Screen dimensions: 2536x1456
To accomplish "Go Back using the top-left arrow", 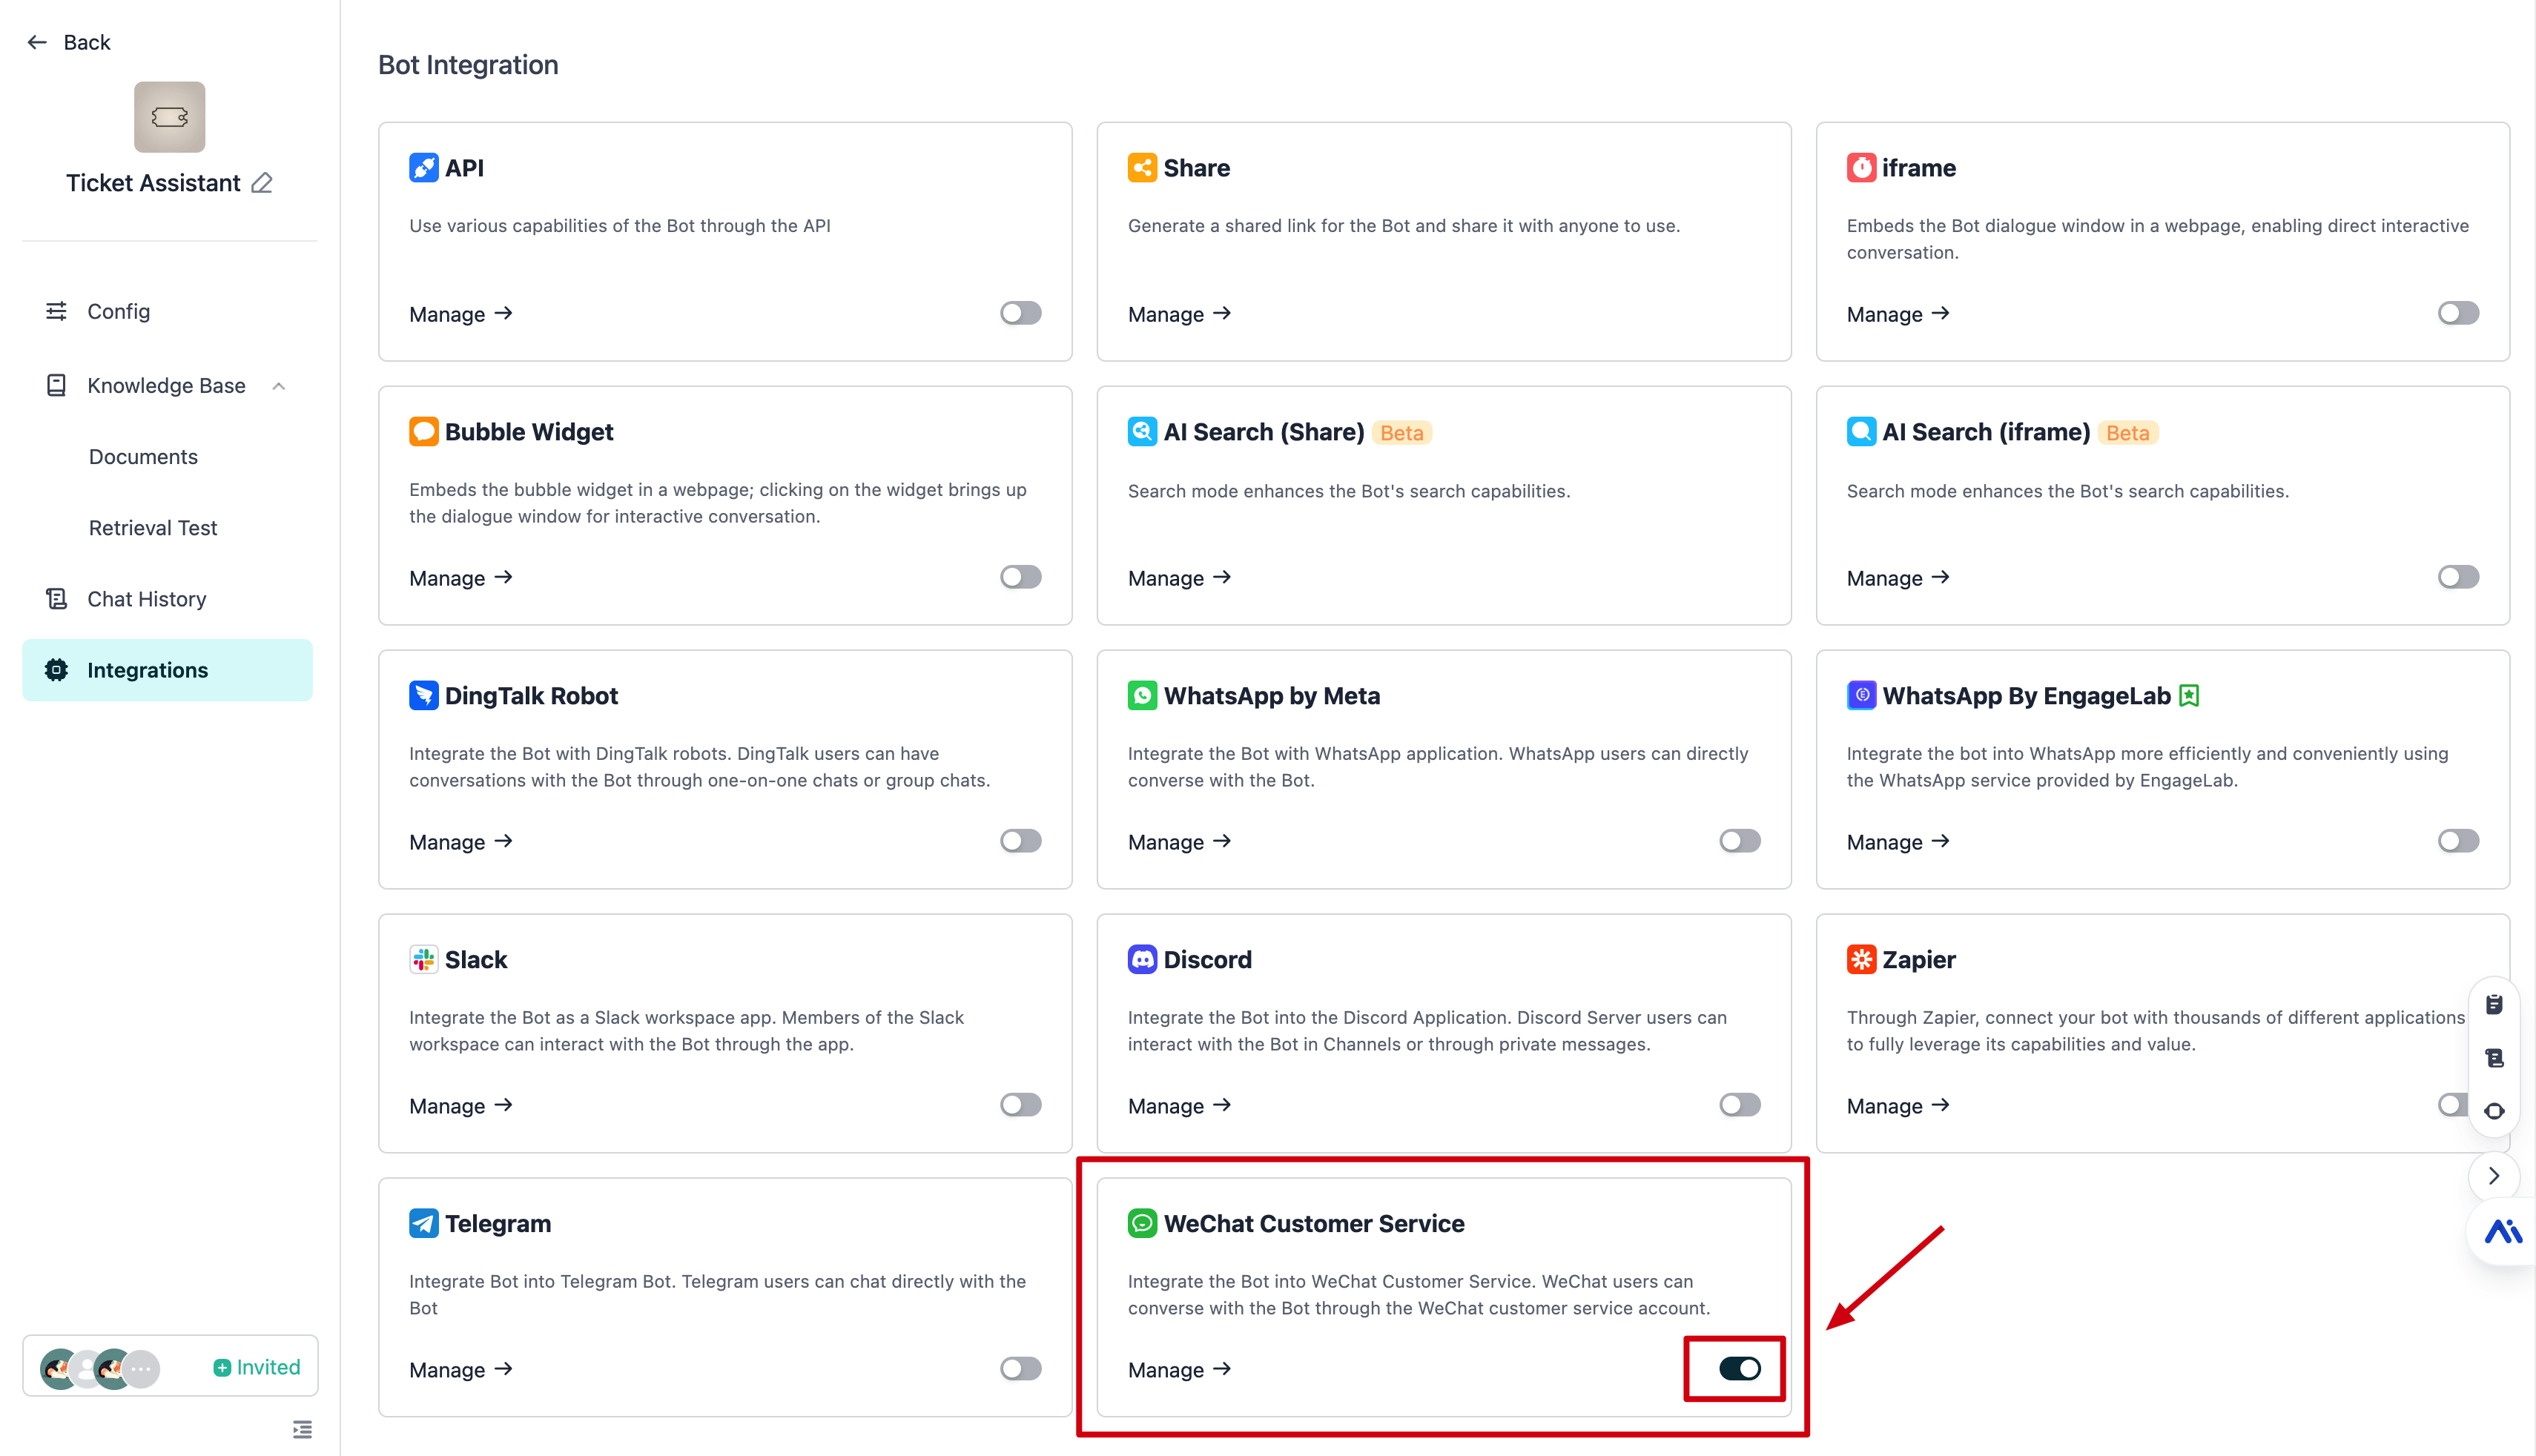I will click(68, 42).
